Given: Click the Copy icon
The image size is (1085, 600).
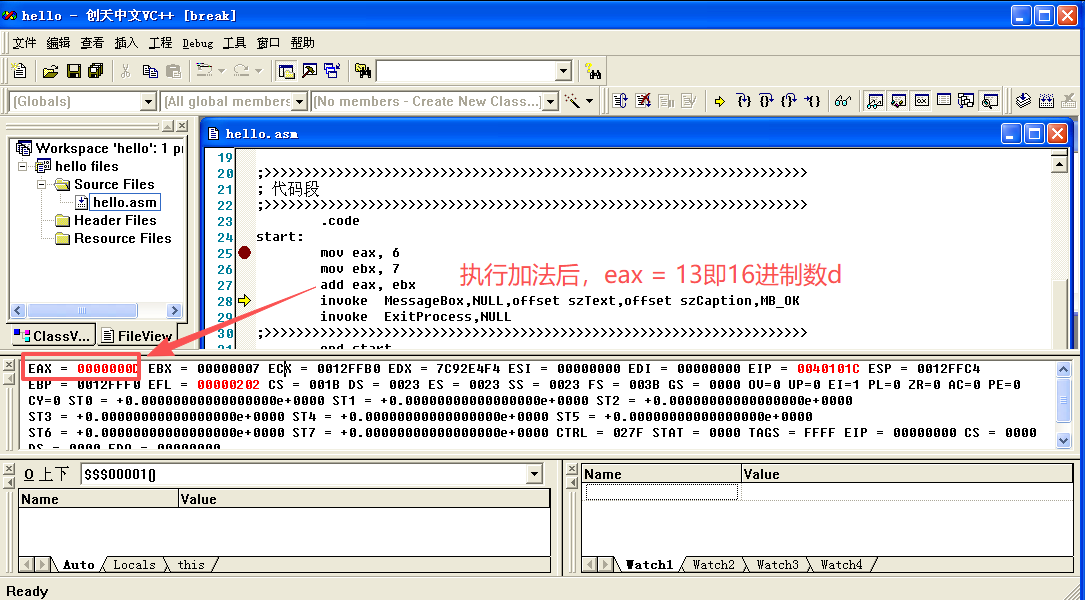Looking at the screenshot, I should (149, 71).
